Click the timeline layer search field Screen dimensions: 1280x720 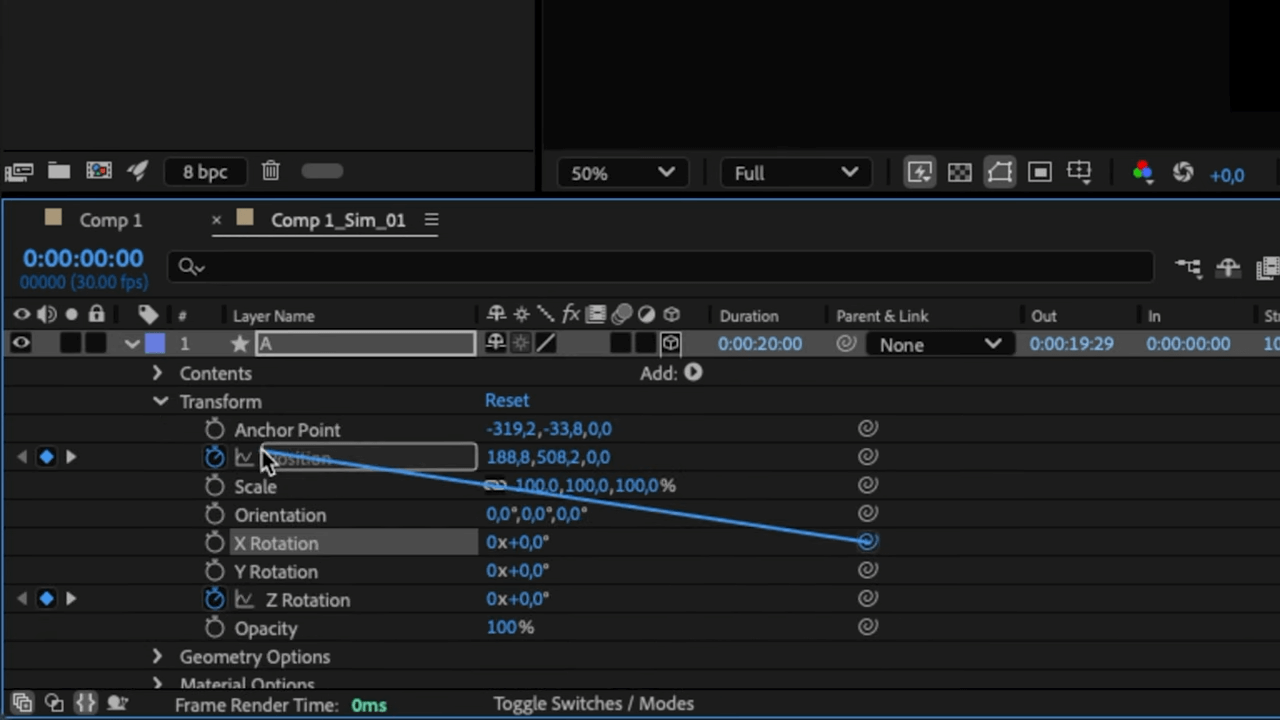click(x=660, y=267)
